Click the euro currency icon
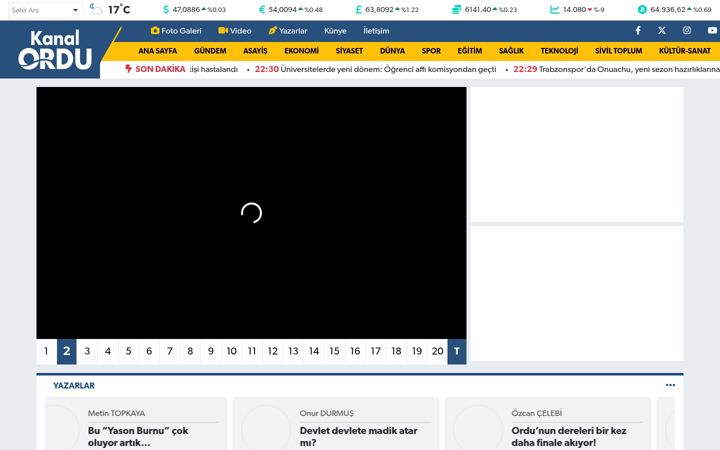 pyautogui.click(x=262, y=10)
